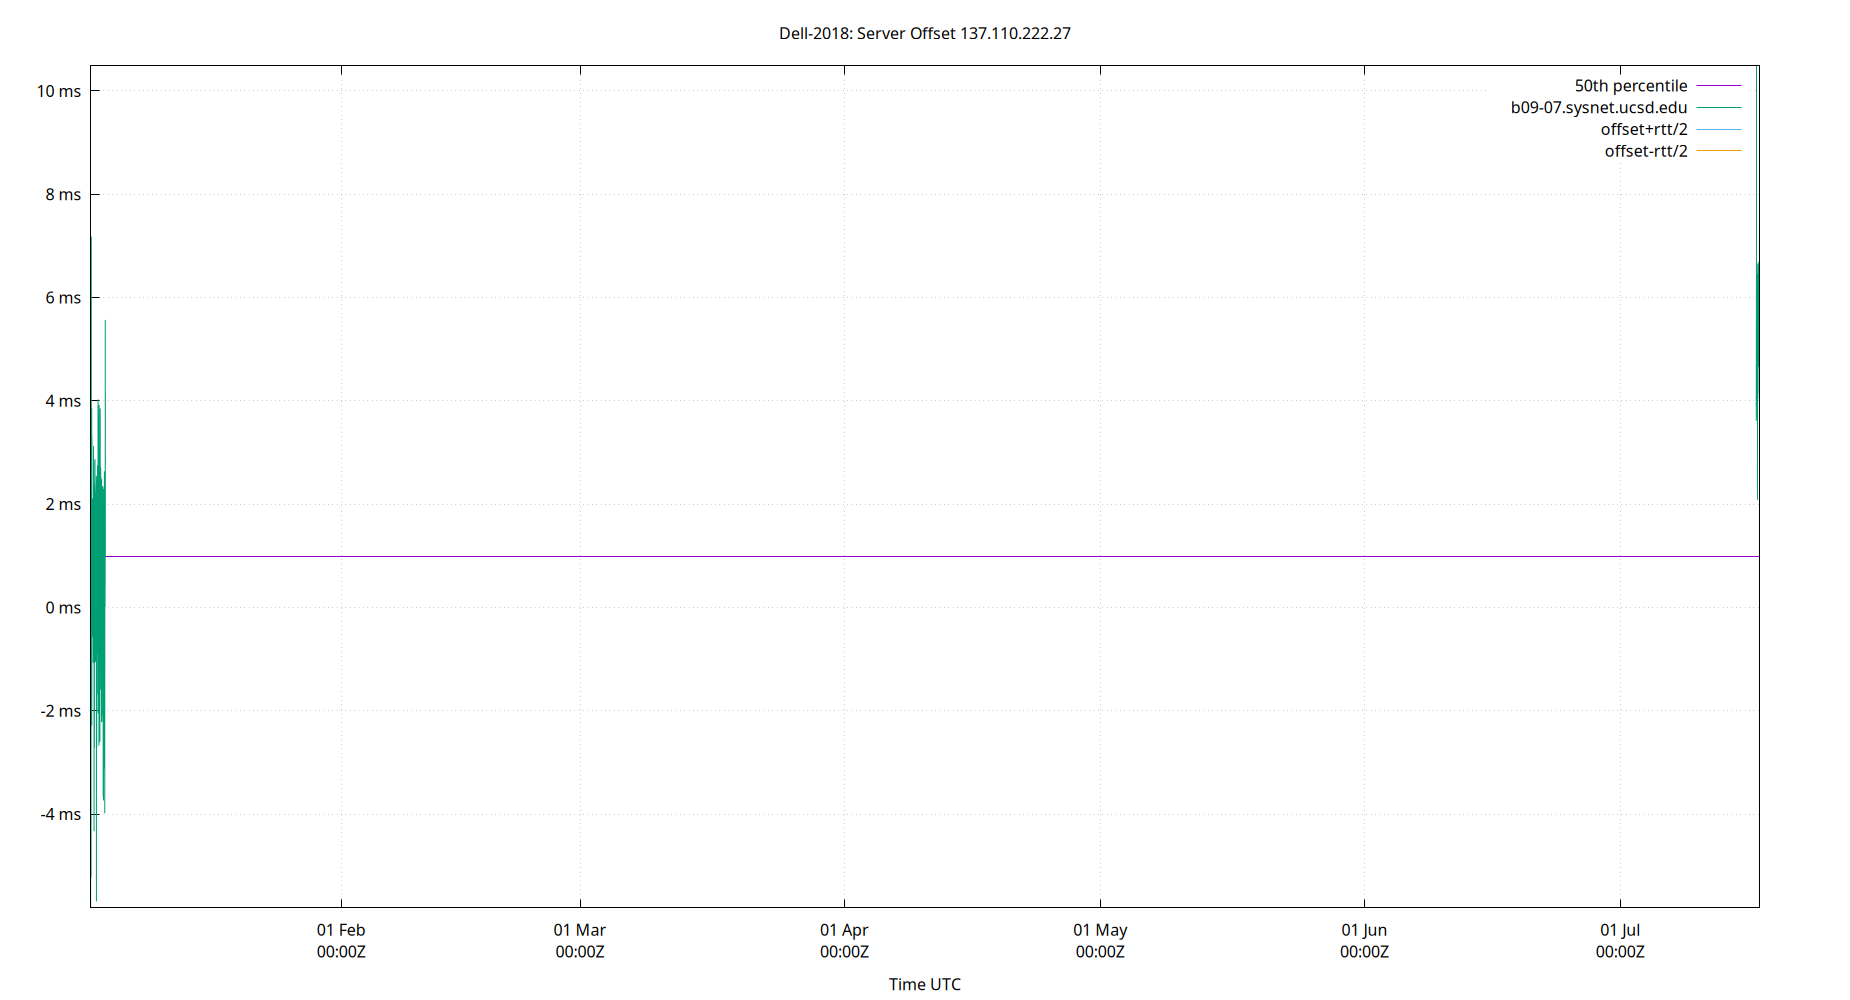The image size is (1850, 1000).
Task: Select the offset+rtt/2 legend entry
Action: coord(1644,128)
